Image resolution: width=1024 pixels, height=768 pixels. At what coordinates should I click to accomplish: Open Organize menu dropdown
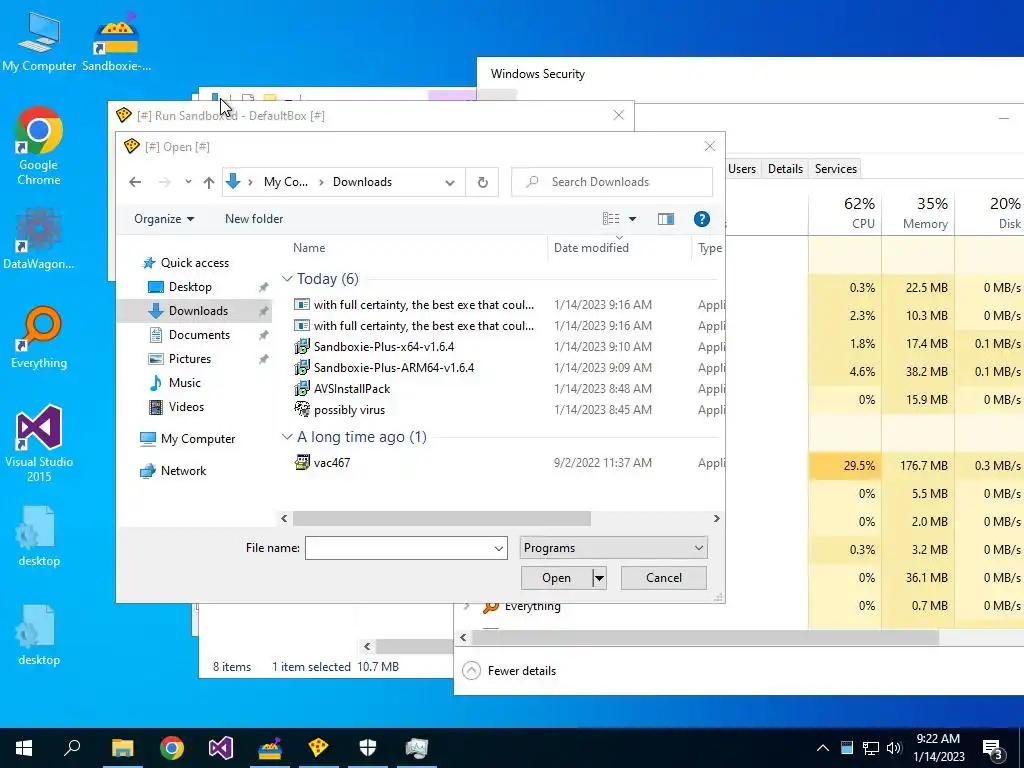click(x=164, y=219)
